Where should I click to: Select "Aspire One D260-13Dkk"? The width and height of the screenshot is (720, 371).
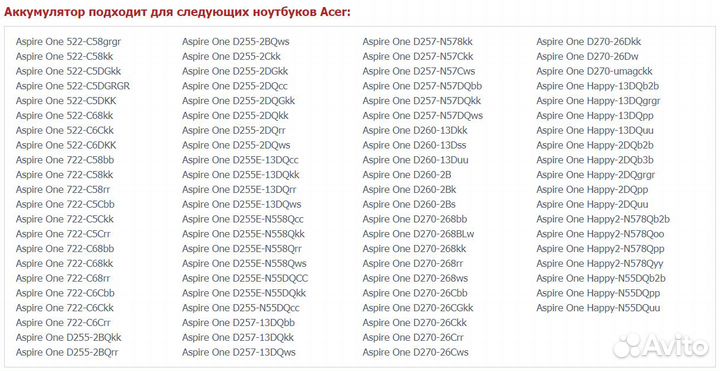pyautogui.click(x=415, y=130)
